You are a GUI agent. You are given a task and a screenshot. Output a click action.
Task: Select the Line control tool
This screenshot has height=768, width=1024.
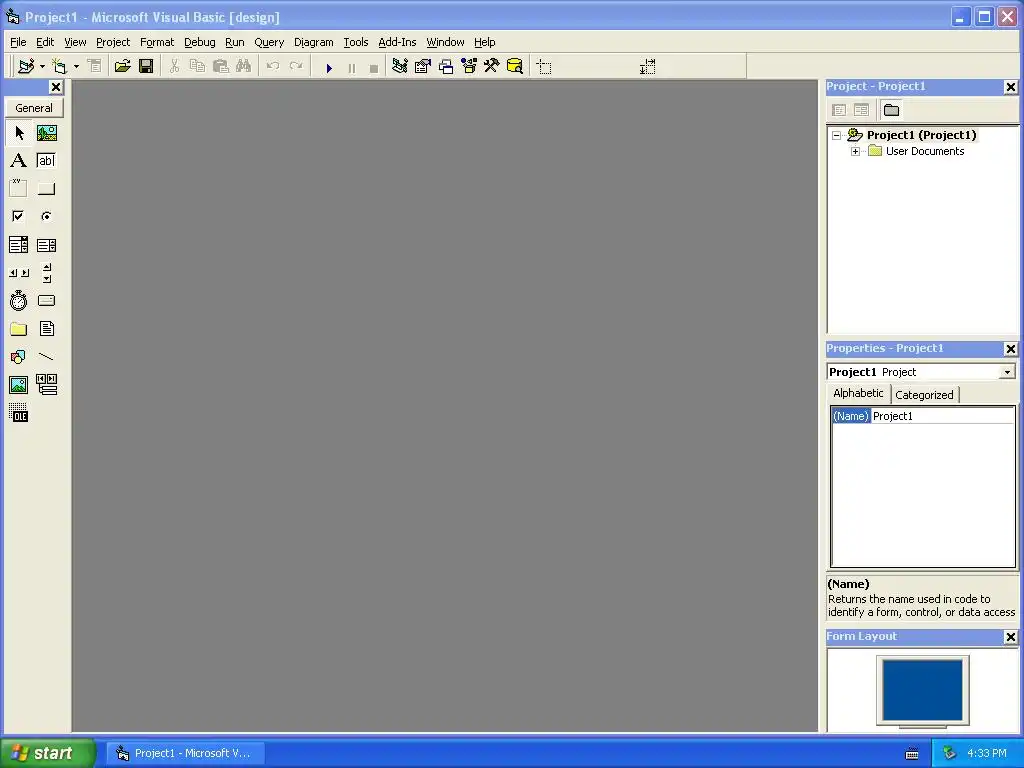(46, 357)
